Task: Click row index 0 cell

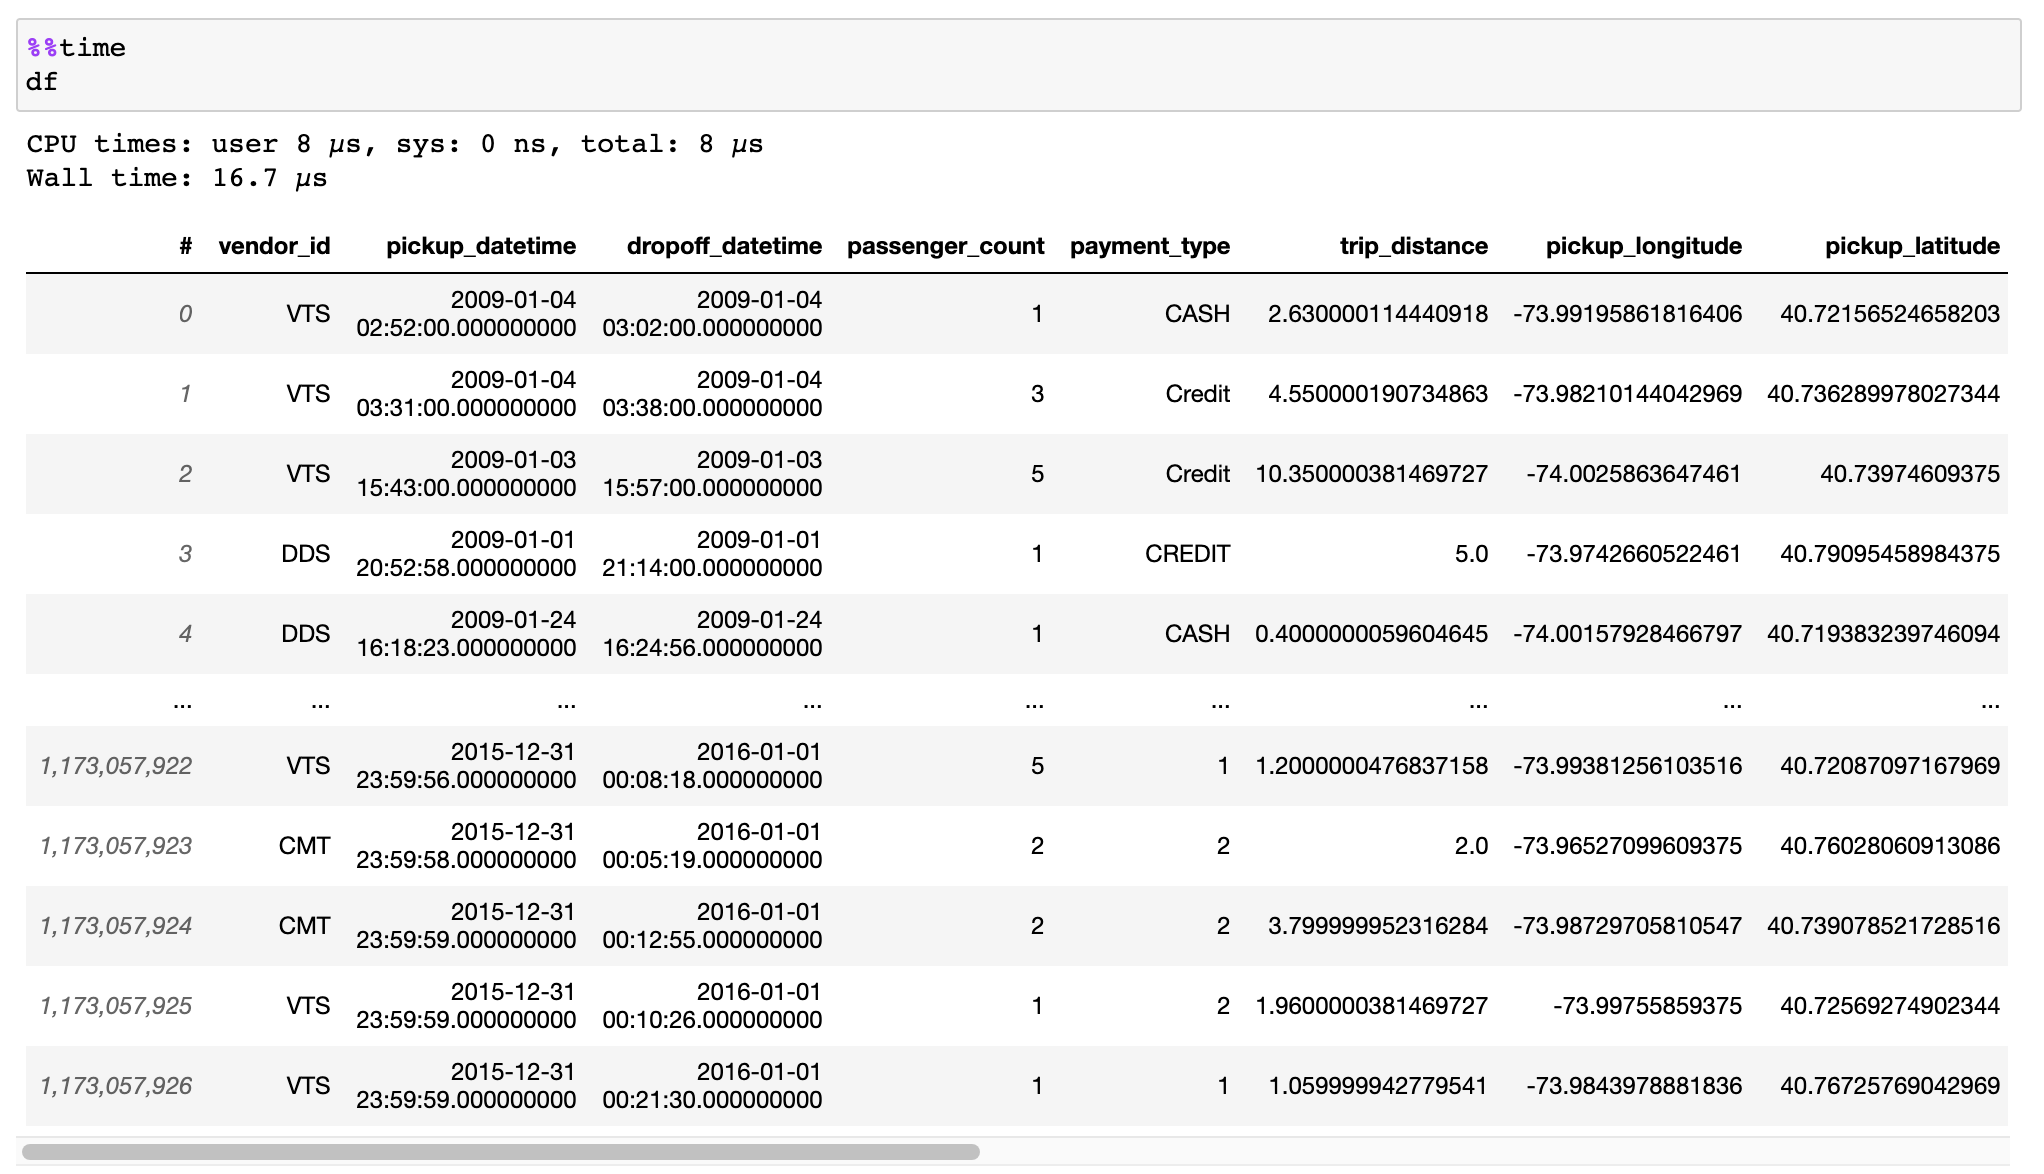Action: point(185,314)
